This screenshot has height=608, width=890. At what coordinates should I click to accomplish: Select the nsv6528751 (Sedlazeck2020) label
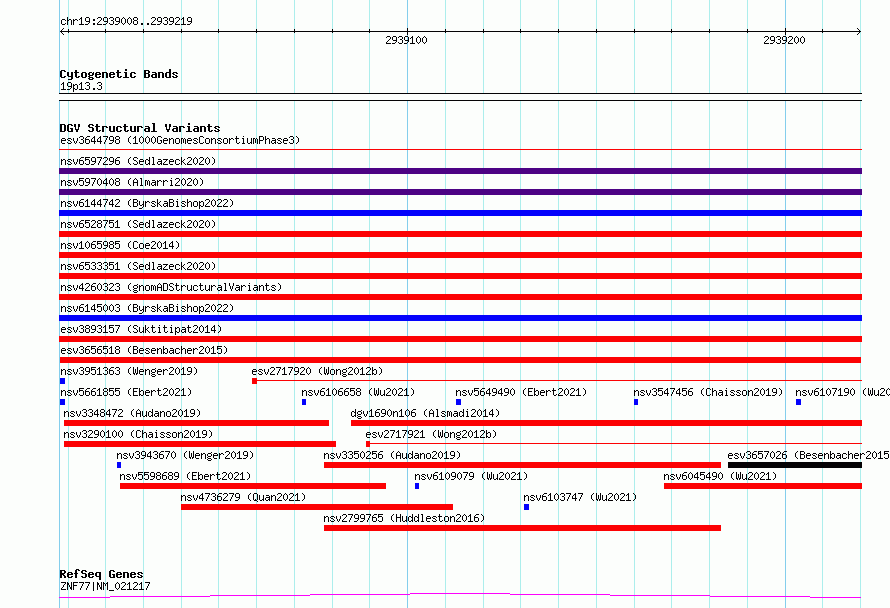[x=138, y=224]
